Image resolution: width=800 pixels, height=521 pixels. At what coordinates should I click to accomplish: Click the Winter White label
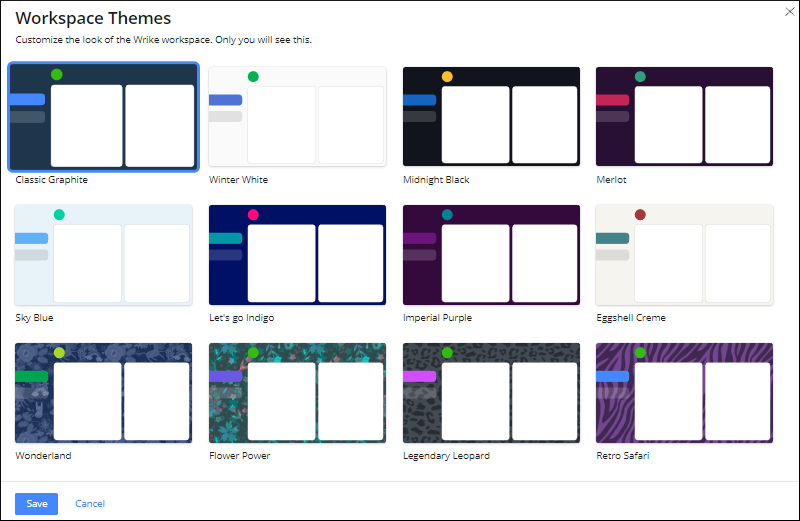238,180
